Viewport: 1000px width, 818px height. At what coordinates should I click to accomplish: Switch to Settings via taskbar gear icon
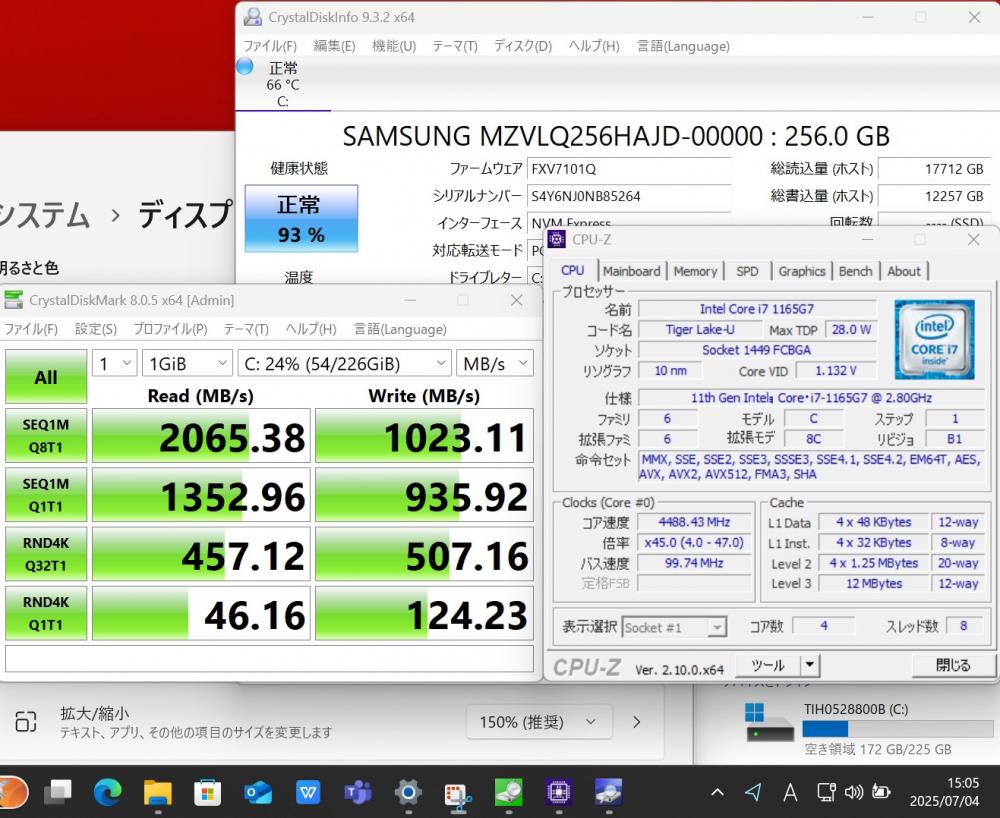click(408, 792)
